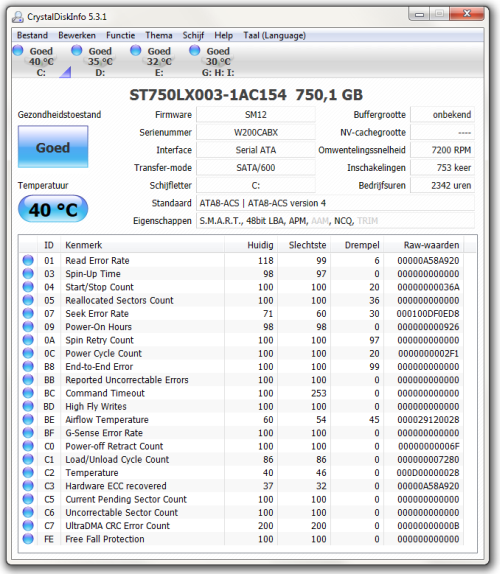Image resolution: width=500 pixels, height=574 pixels.
Task: Click status orb of Spin-Up Time row
Action: coord(28,273)
